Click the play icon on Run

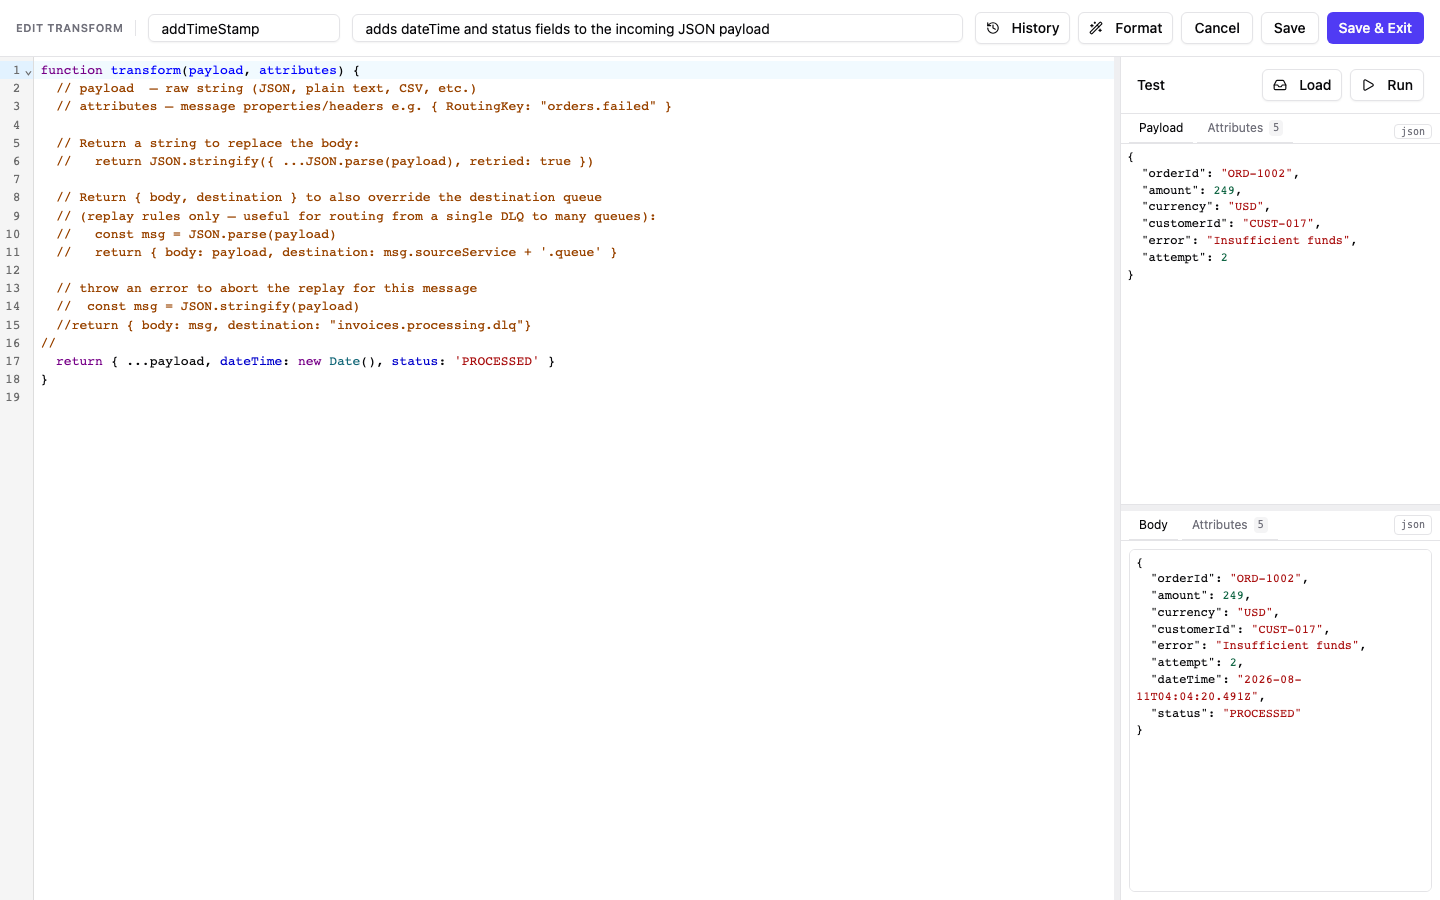(x=1368, y=85)
